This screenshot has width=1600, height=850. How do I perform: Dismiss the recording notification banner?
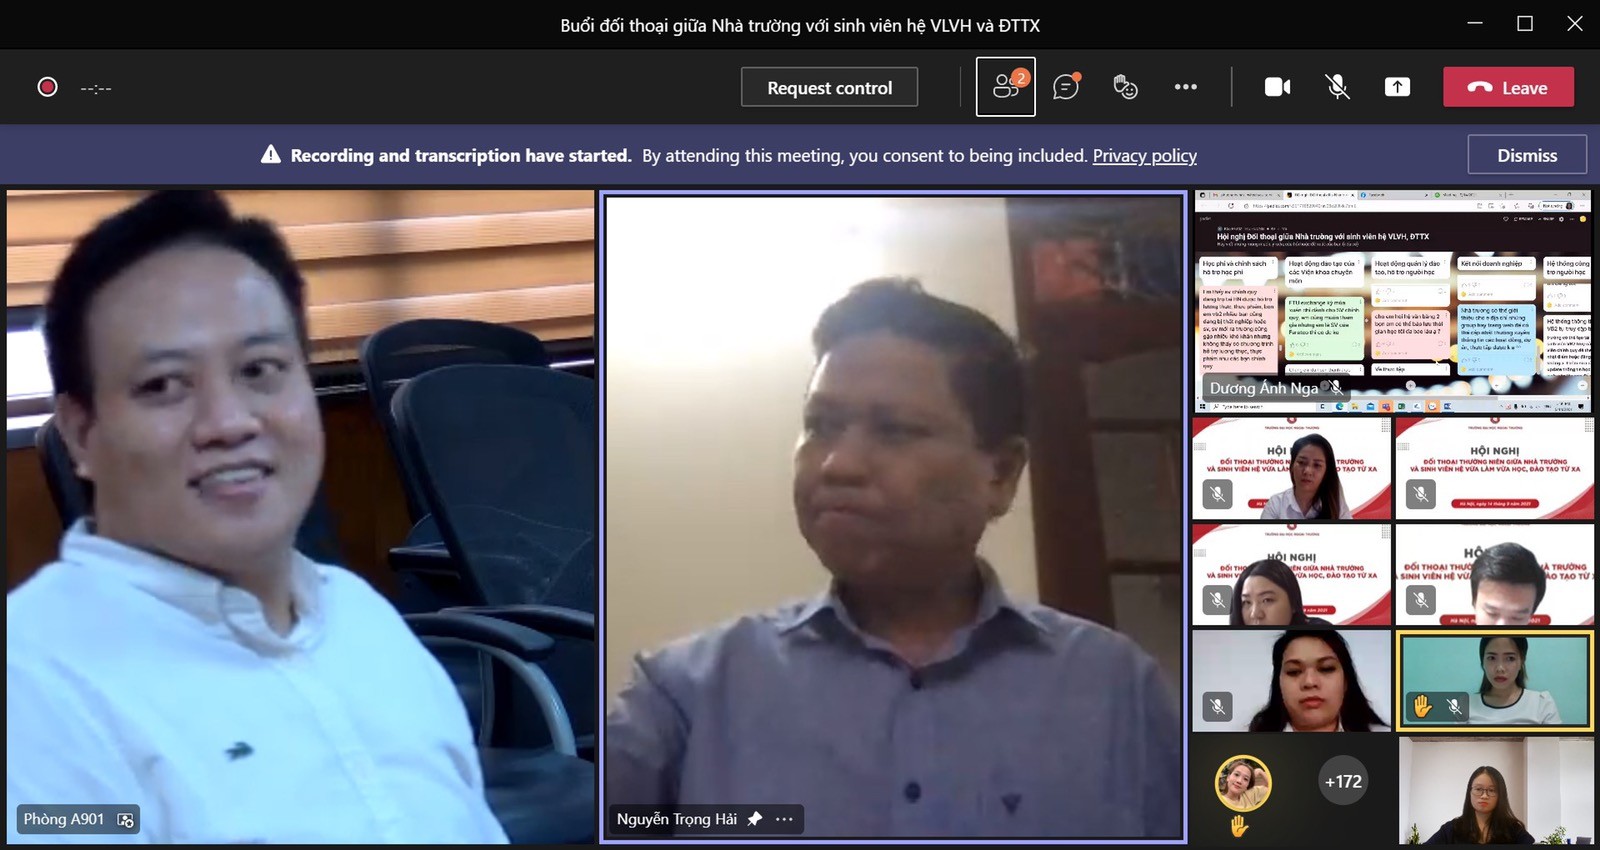click(x=1526, y=155)
